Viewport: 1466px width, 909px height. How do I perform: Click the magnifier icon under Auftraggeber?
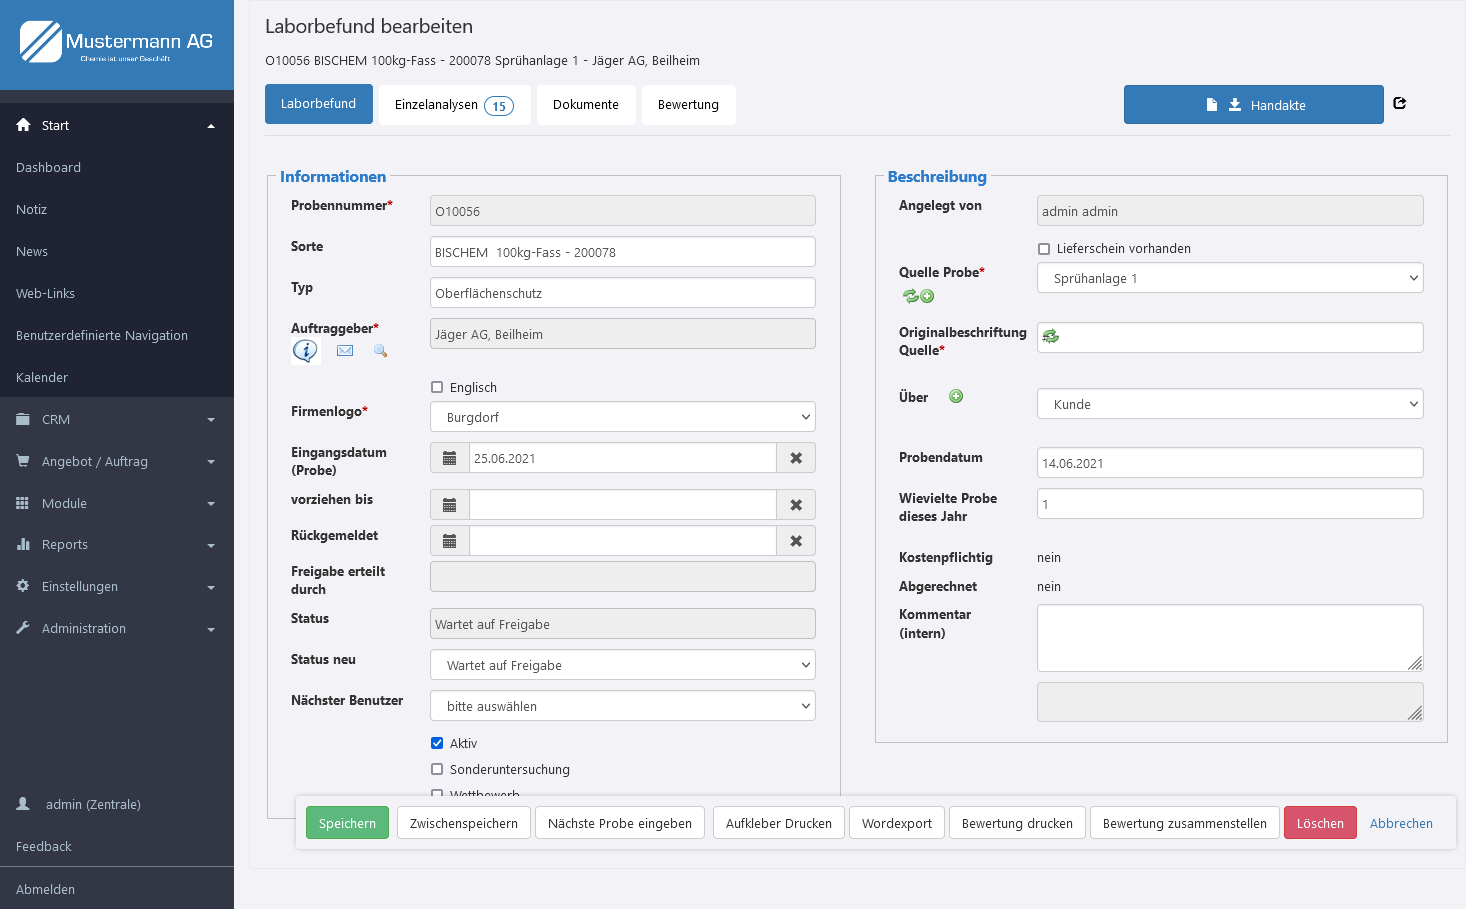[x=380, y=351]
